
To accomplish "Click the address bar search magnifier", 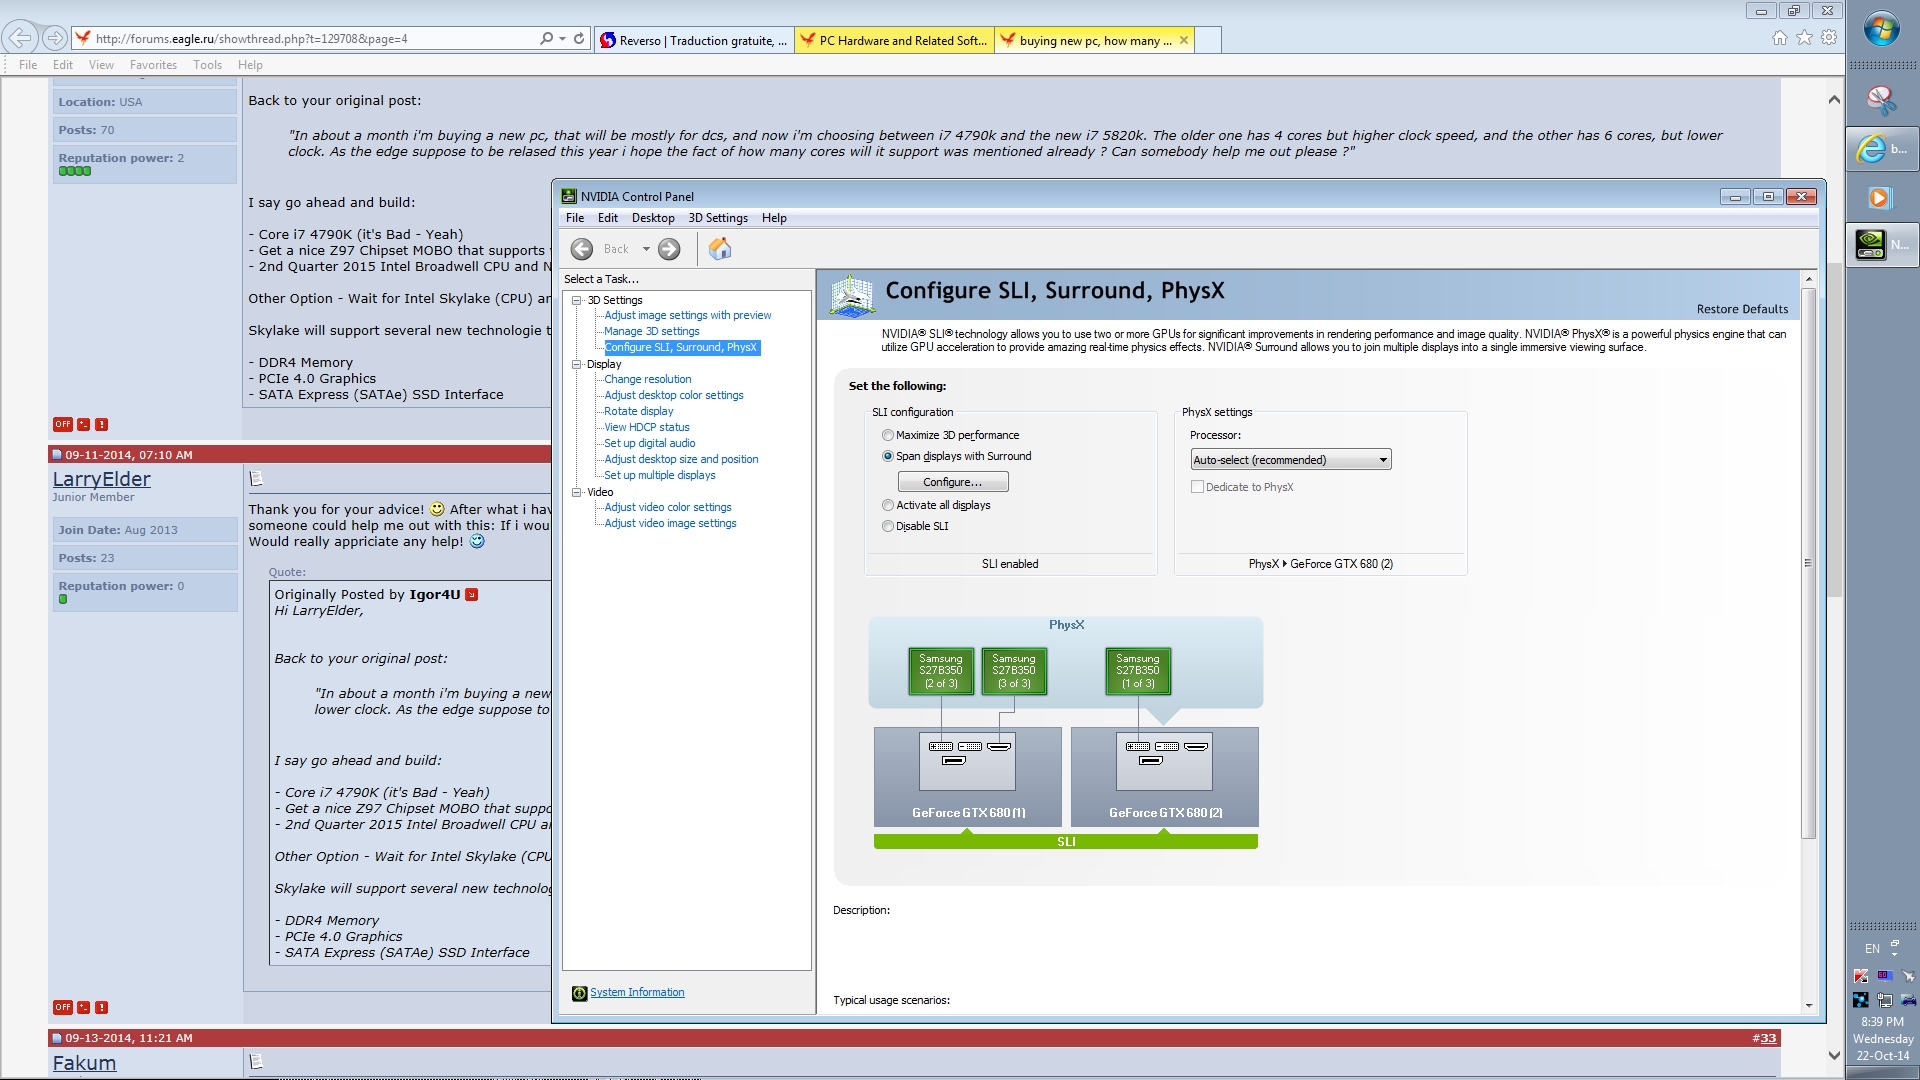I will coord(546,39).
